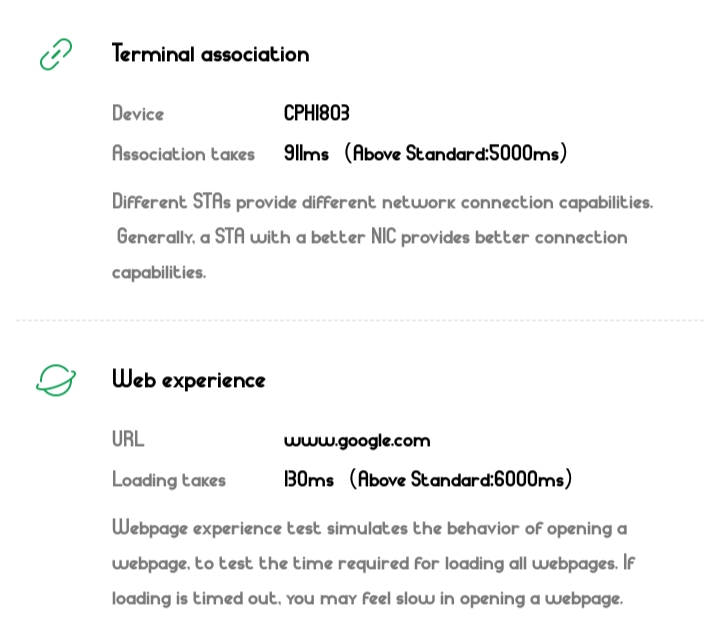Open the www.google.com URL
Screen dimensions: 719x628
357,440
